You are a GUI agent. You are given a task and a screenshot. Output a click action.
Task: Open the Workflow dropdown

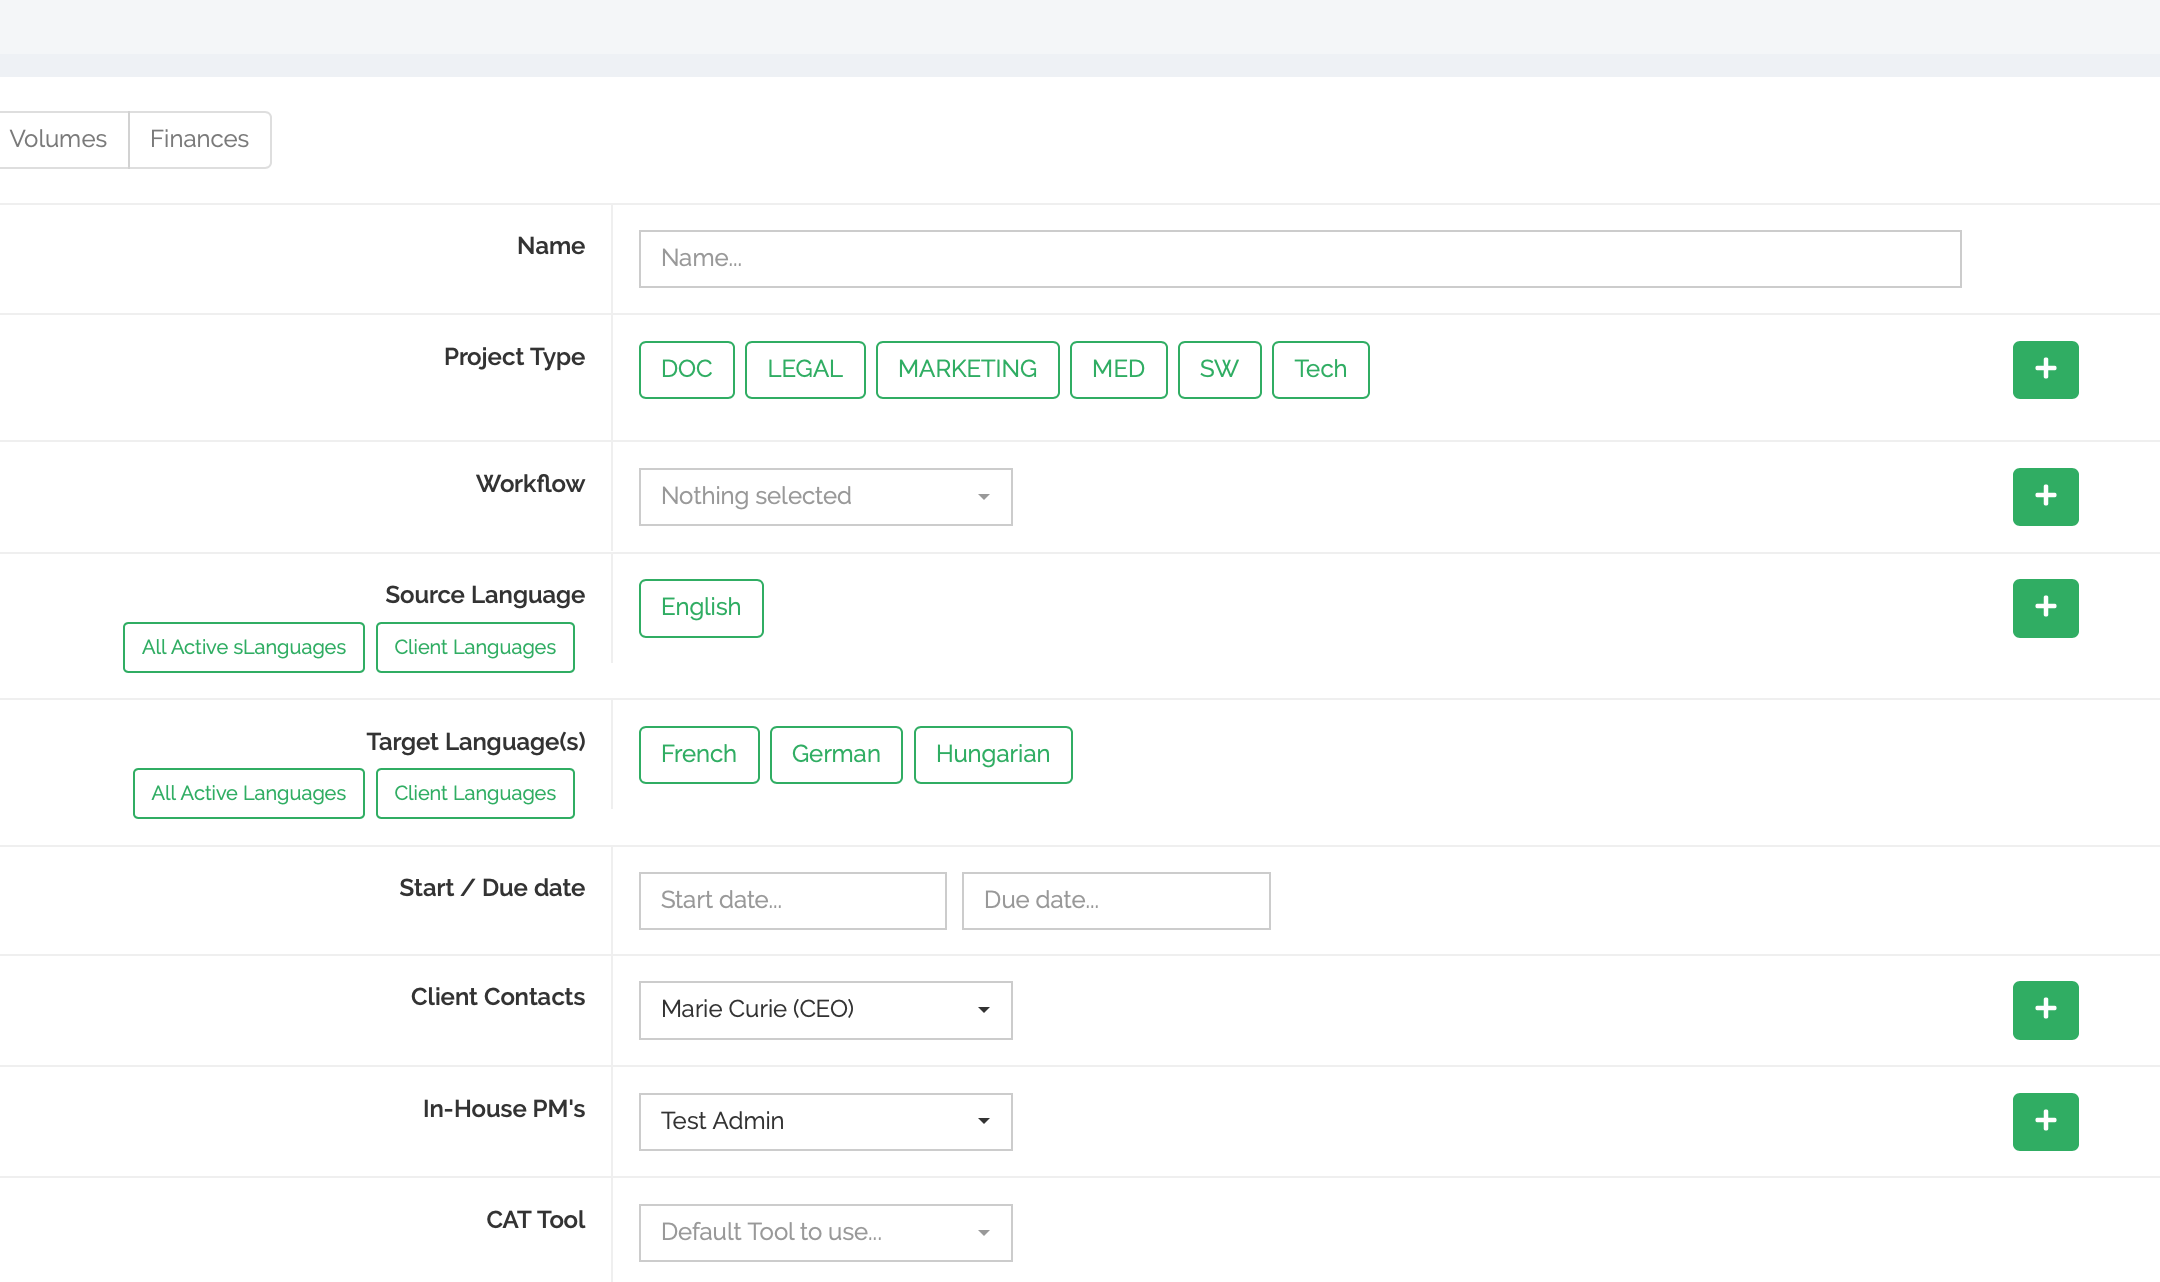pos(825,497)
